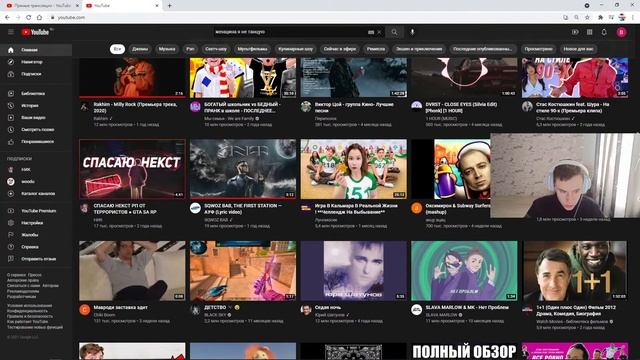Go to Главная in sidebar
This screenshot has height=360, width=640.
pyautogui.click(x=36, y=50)
